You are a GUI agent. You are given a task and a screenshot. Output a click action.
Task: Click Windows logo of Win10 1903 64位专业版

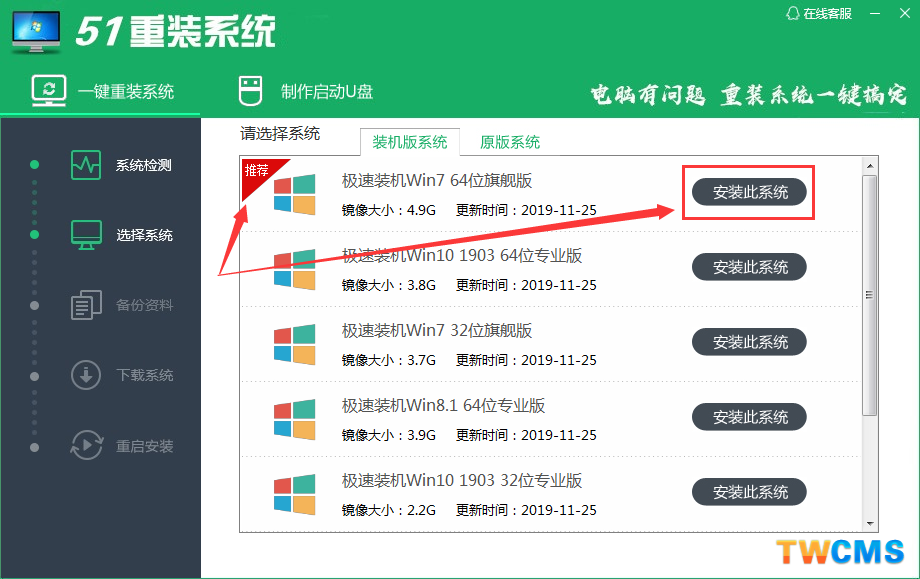tap(295, 269)
